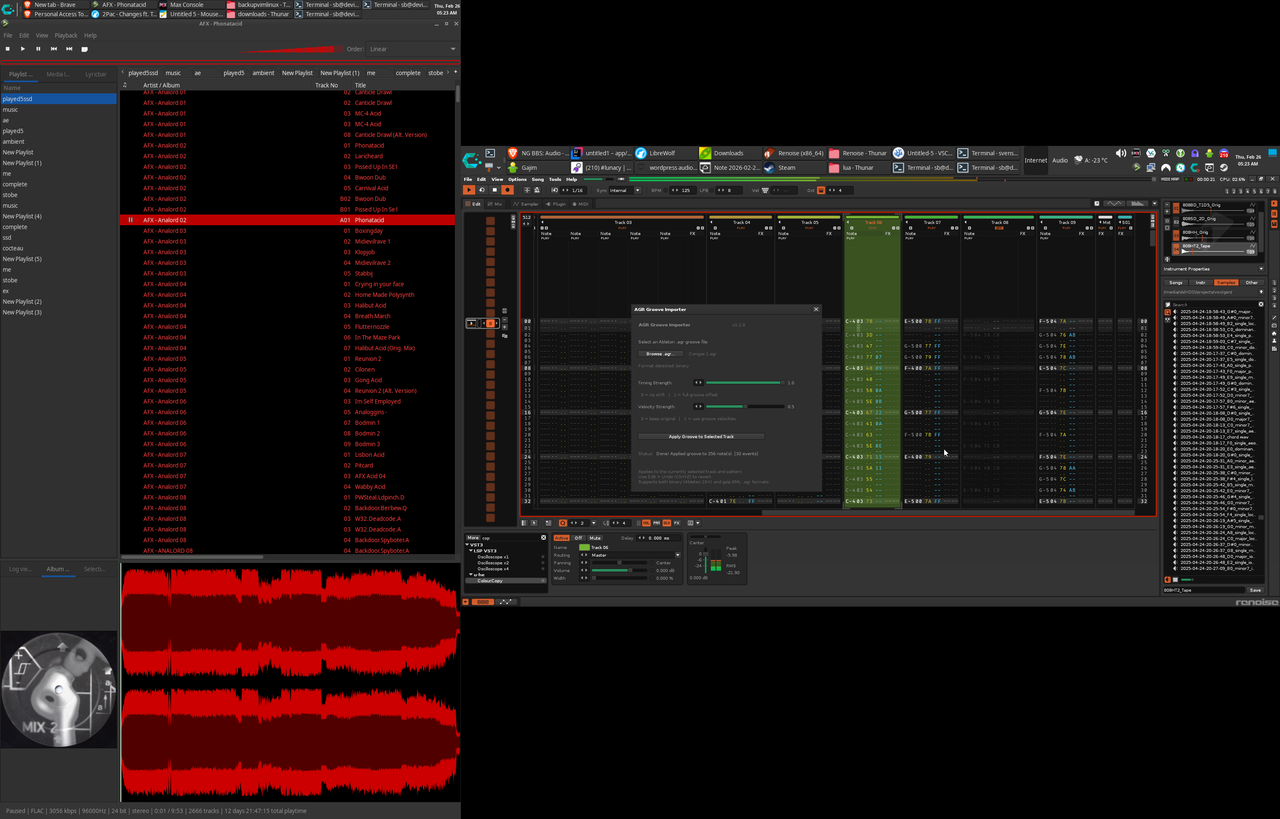Select the track 'Flutternozzle' in playlist

(372, 327)
